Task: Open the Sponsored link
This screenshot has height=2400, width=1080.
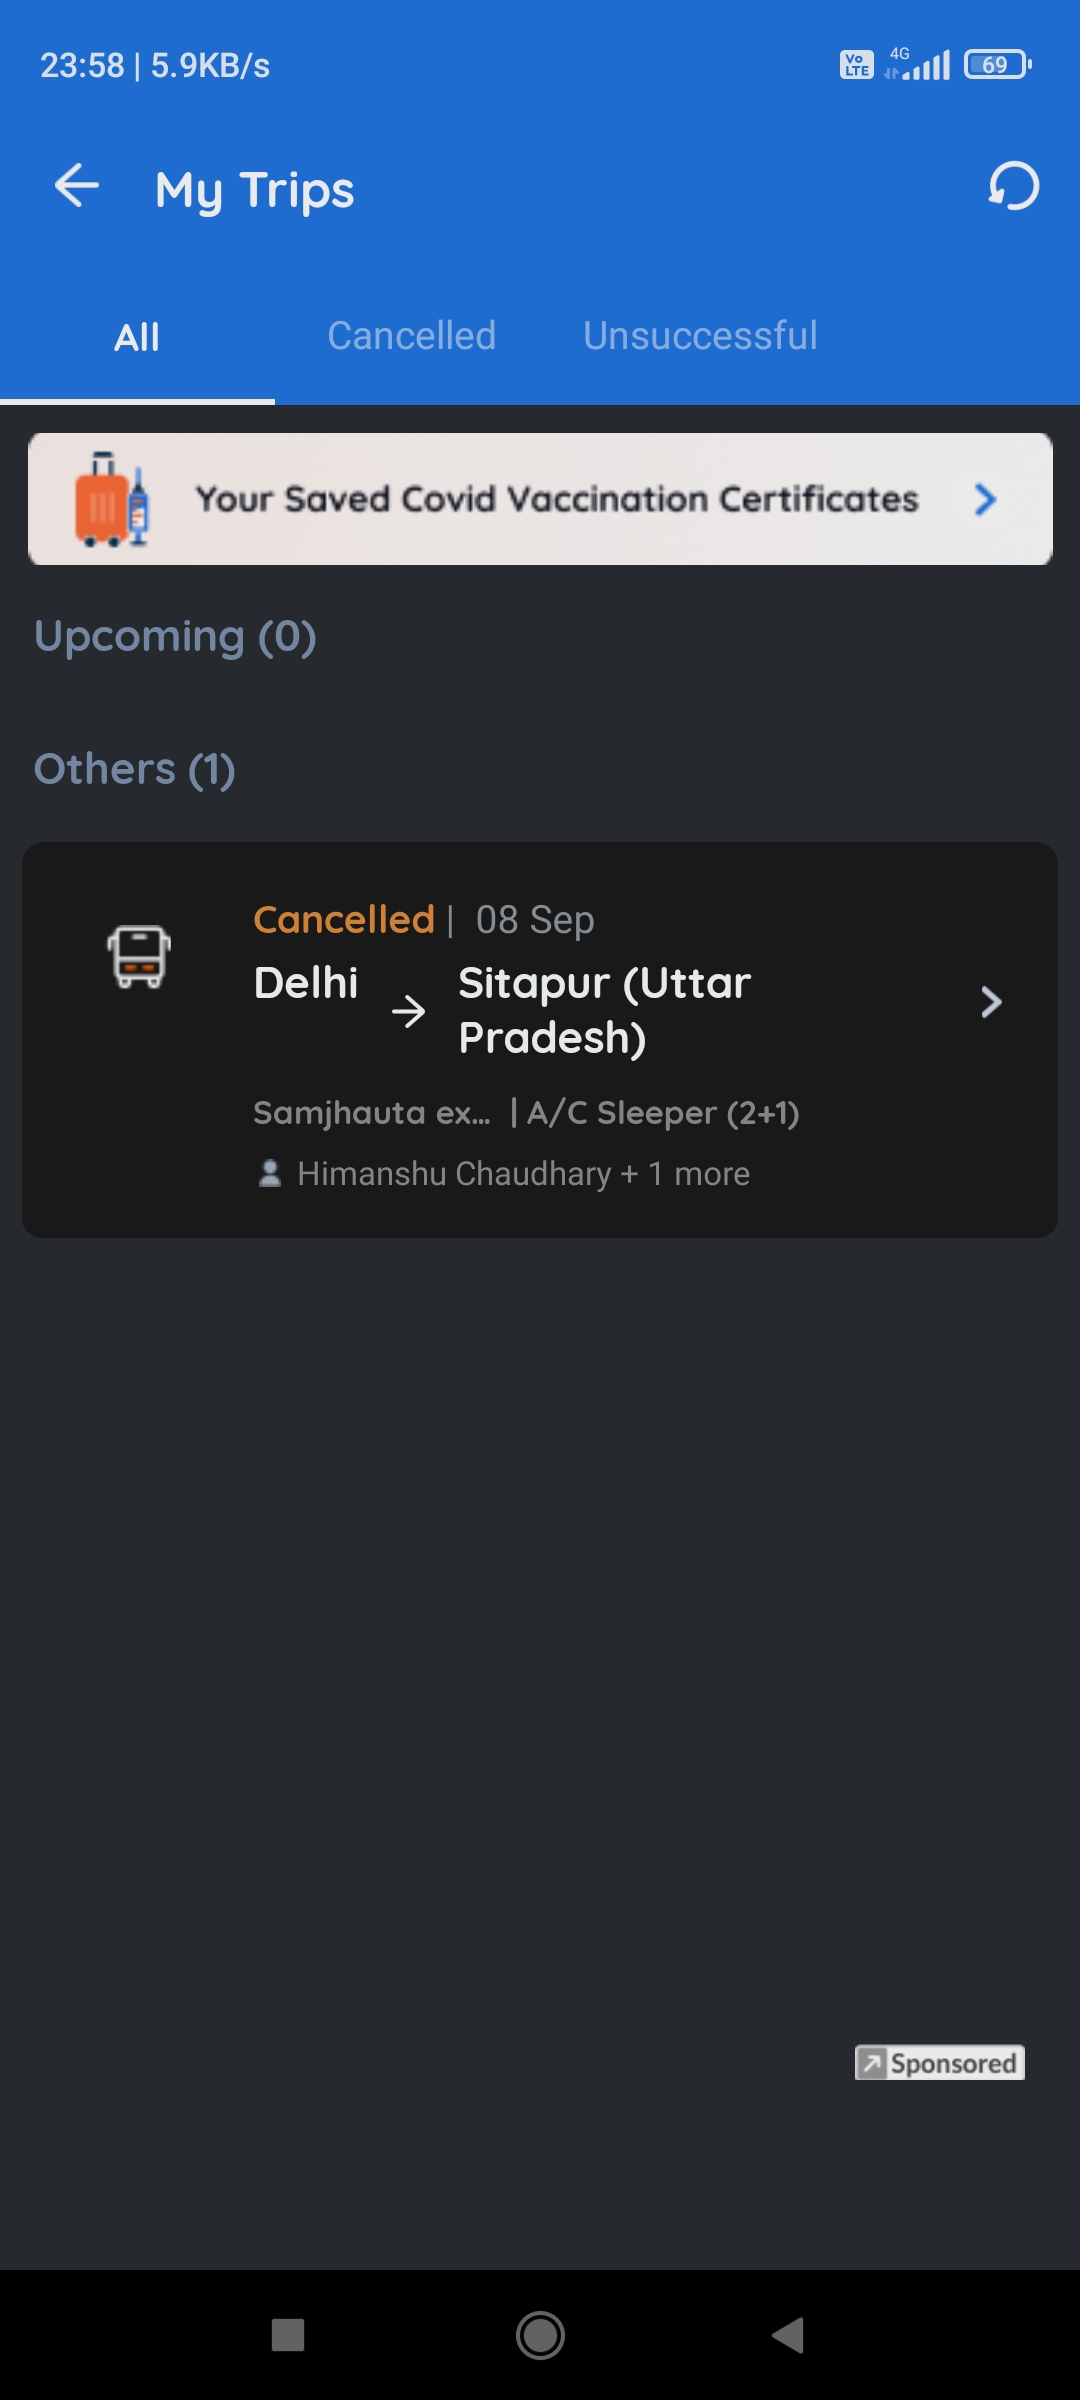Action: pyautogui.click(x=953, y=2063)
